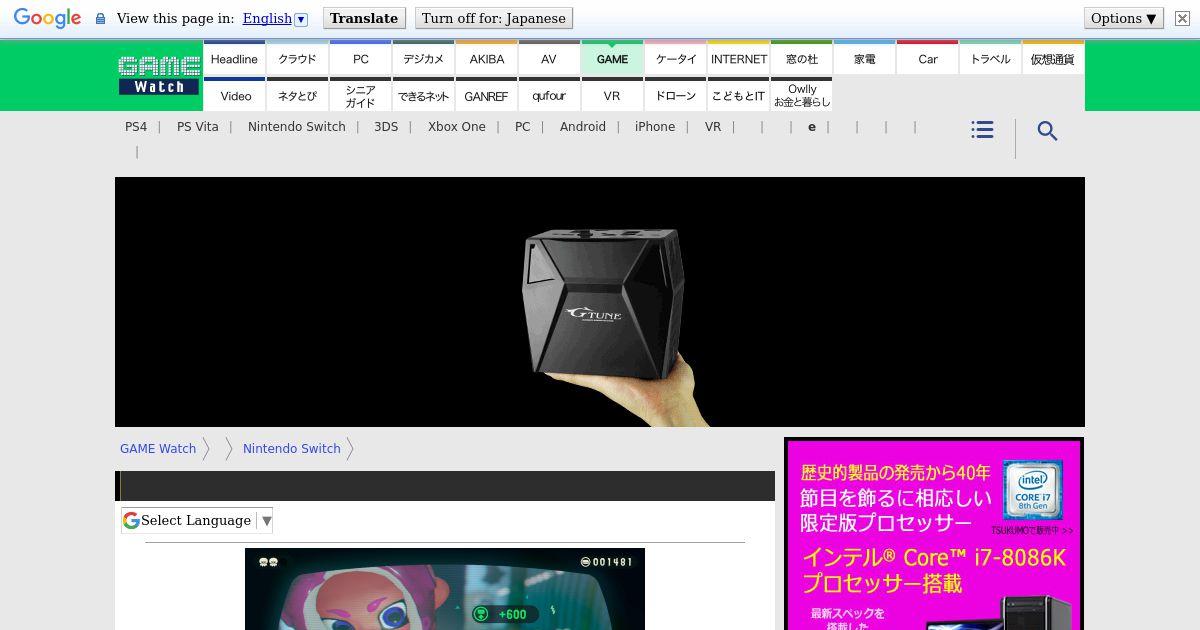The image size is (1200, 630).
Task: Open the INTERNET tab
Action: tap(738, 58)
